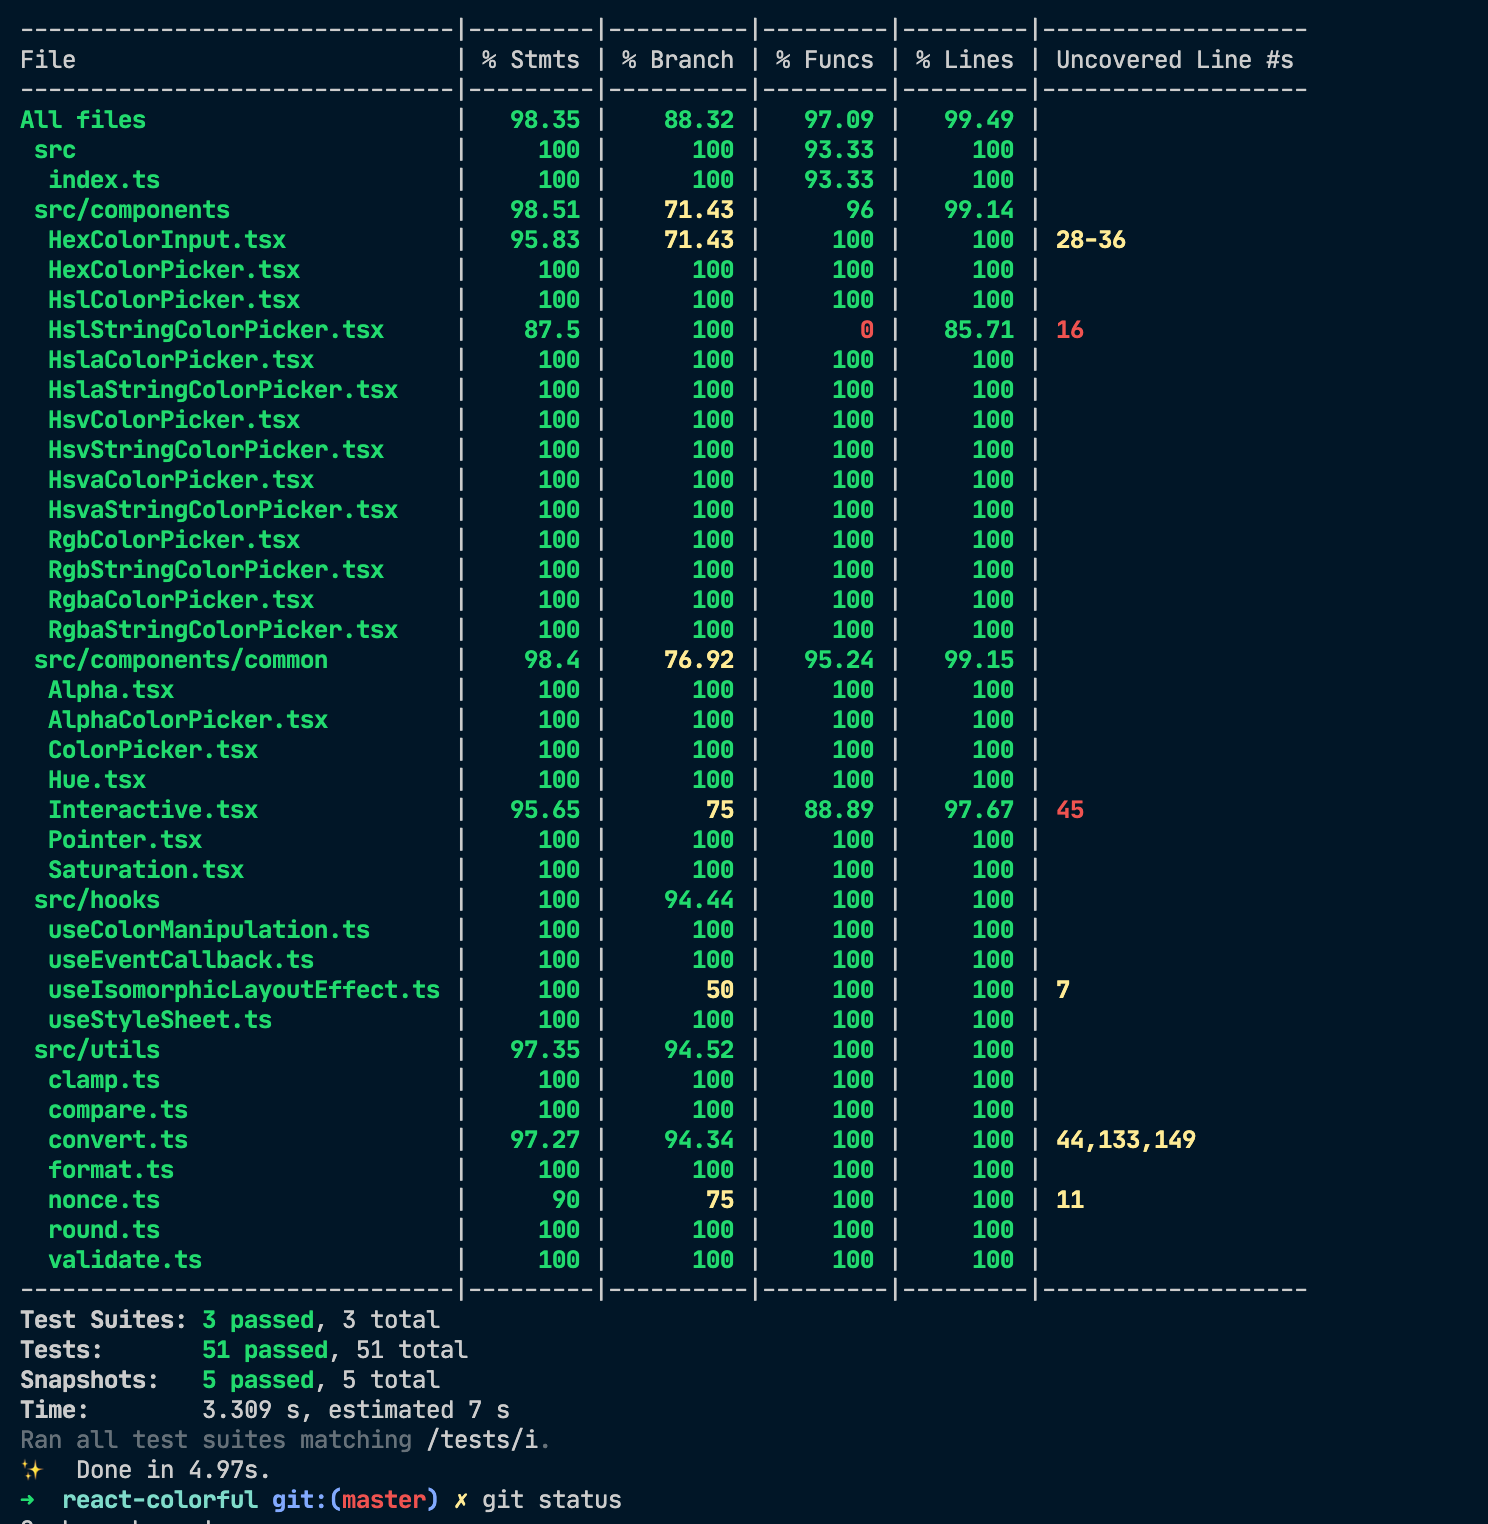The width and height of the screenshot is (1488, 1524).
Task: Click the "git status" command text
Action: [x=552, y=1500]
